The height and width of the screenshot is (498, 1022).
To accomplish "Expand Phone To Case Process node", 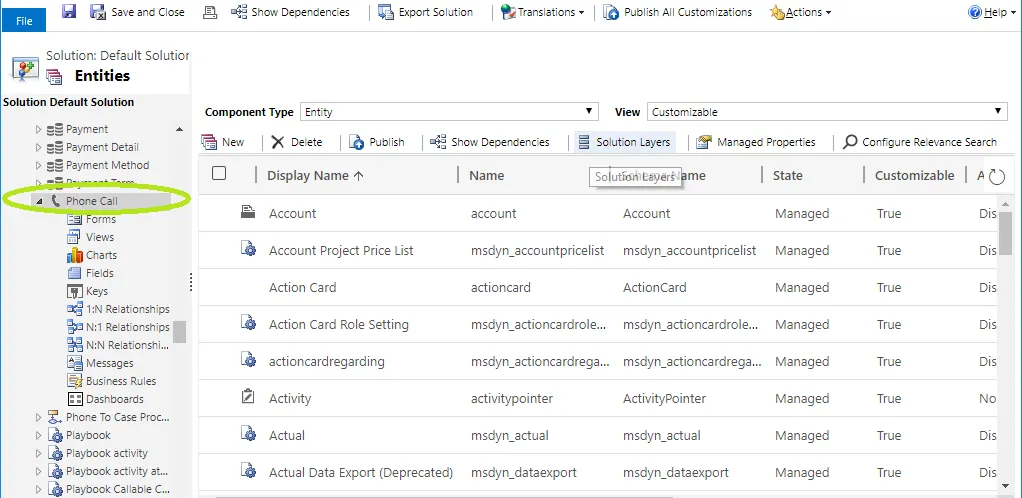I will pos(38,417).
